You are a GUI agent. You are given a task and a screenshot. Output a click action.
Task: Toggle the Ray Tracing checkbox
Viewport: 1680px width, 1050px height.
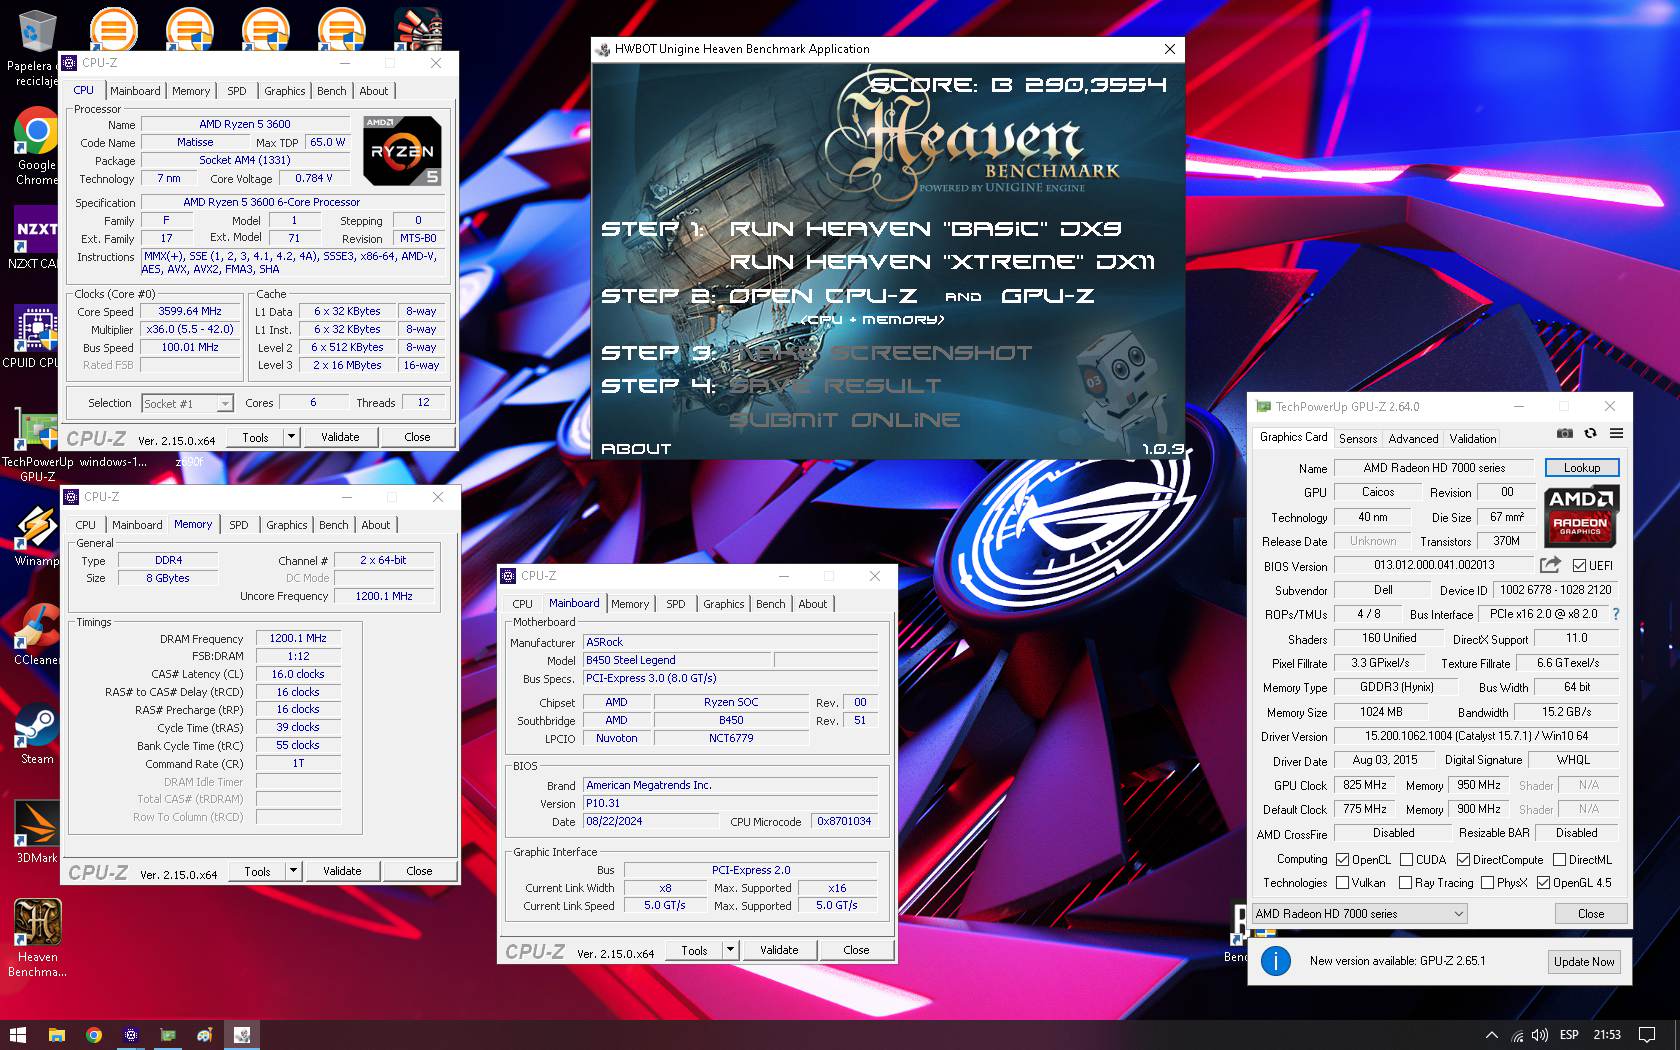(x=1405, y=882)
